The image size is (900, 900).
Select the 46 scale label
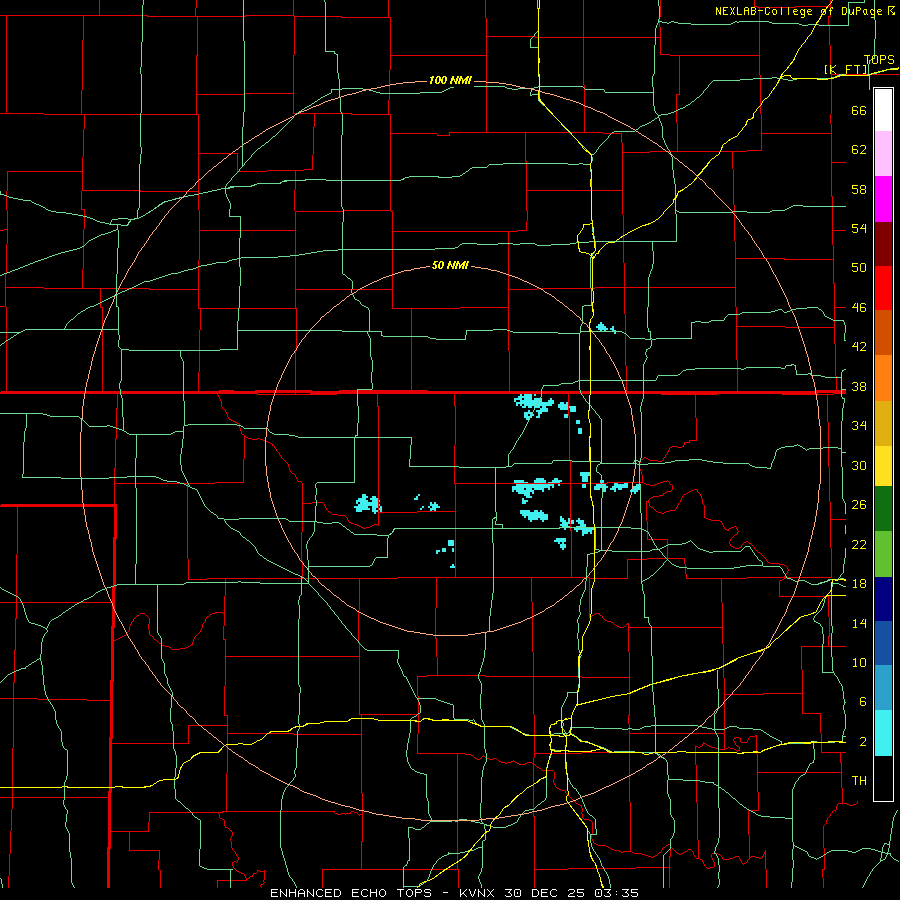point(859,308)
